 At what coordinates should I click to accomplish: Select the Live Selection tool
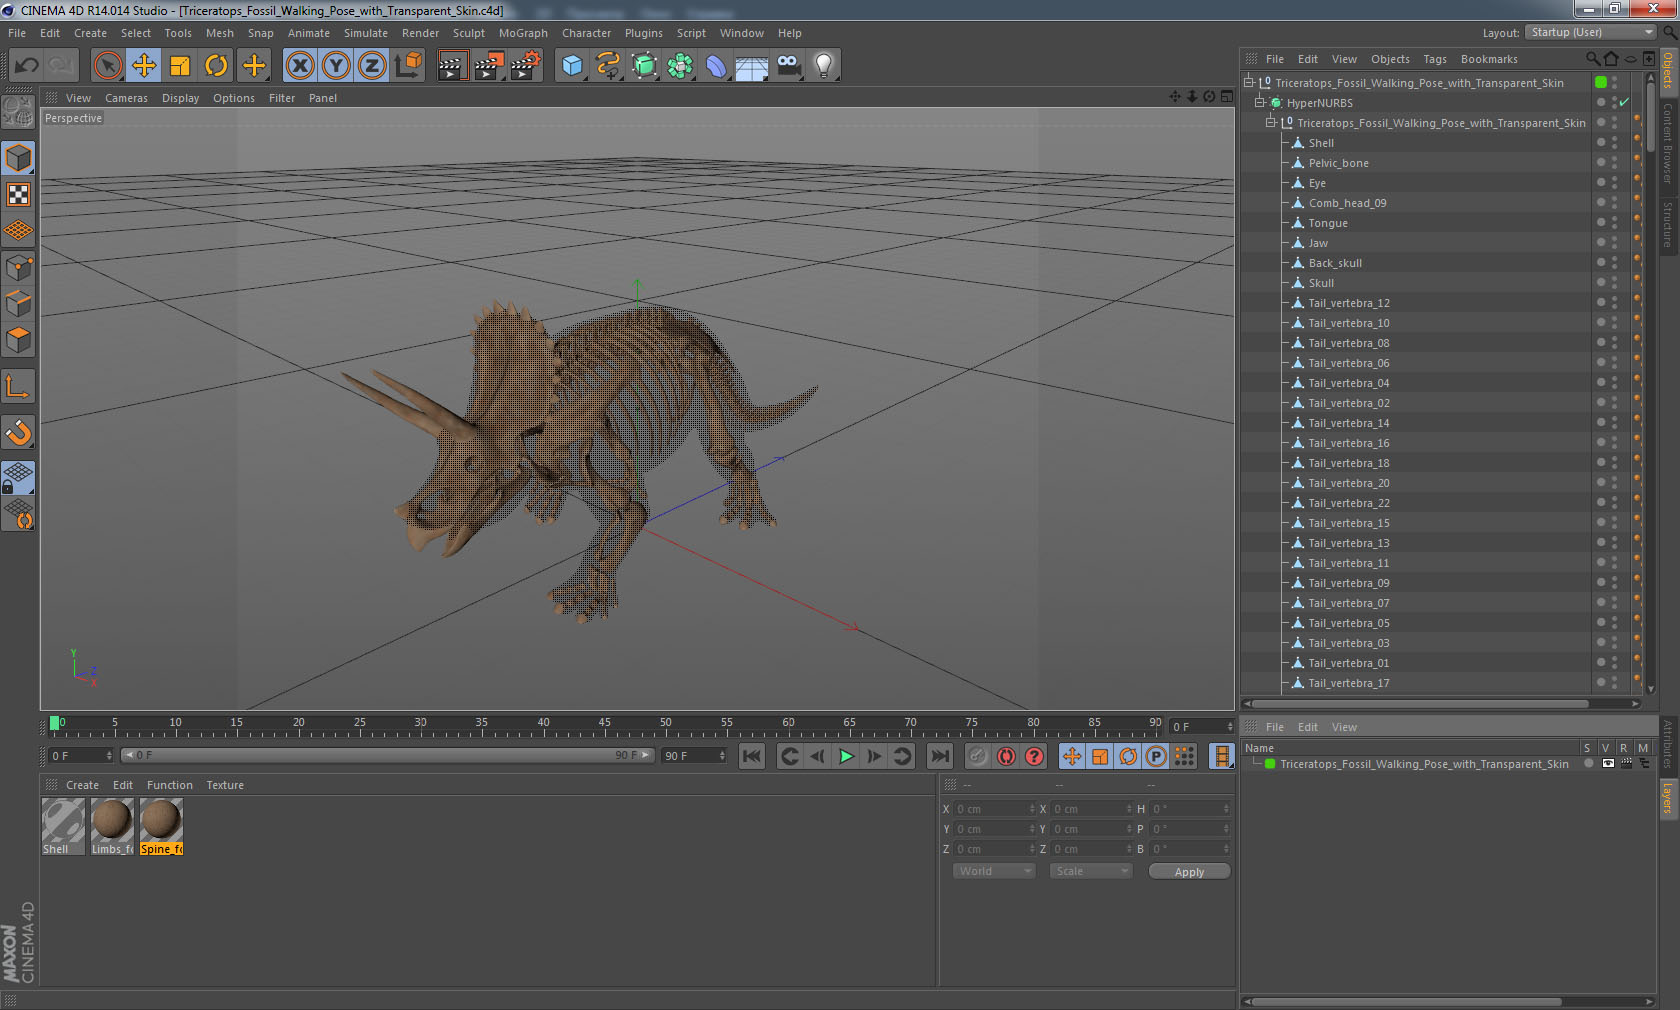(108, 66)
